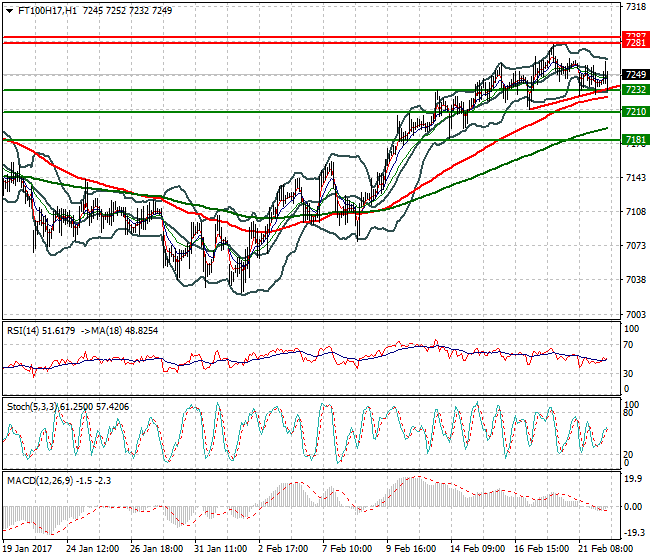Viewport: 660px width, 560px height.
Task: Click the 7003 price scale value
Action: point(636,315)
